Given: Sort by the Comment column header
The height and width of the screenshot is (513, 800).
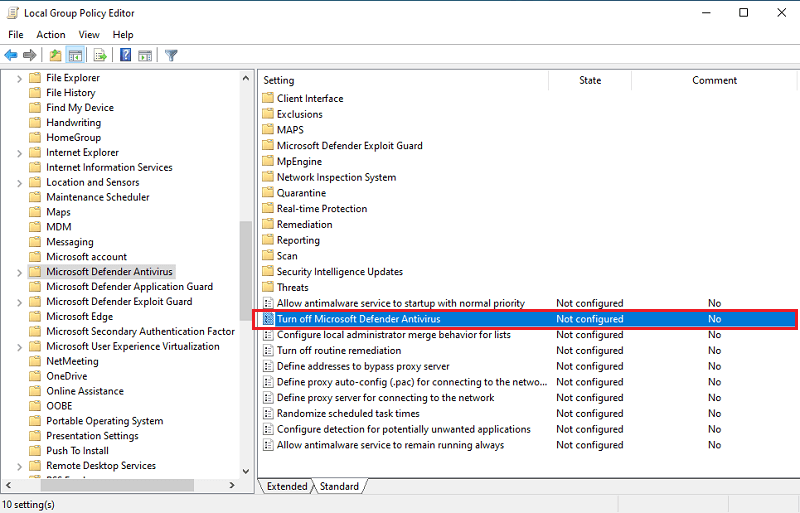Looking at the screenshot, I should (x=714, y=80).
